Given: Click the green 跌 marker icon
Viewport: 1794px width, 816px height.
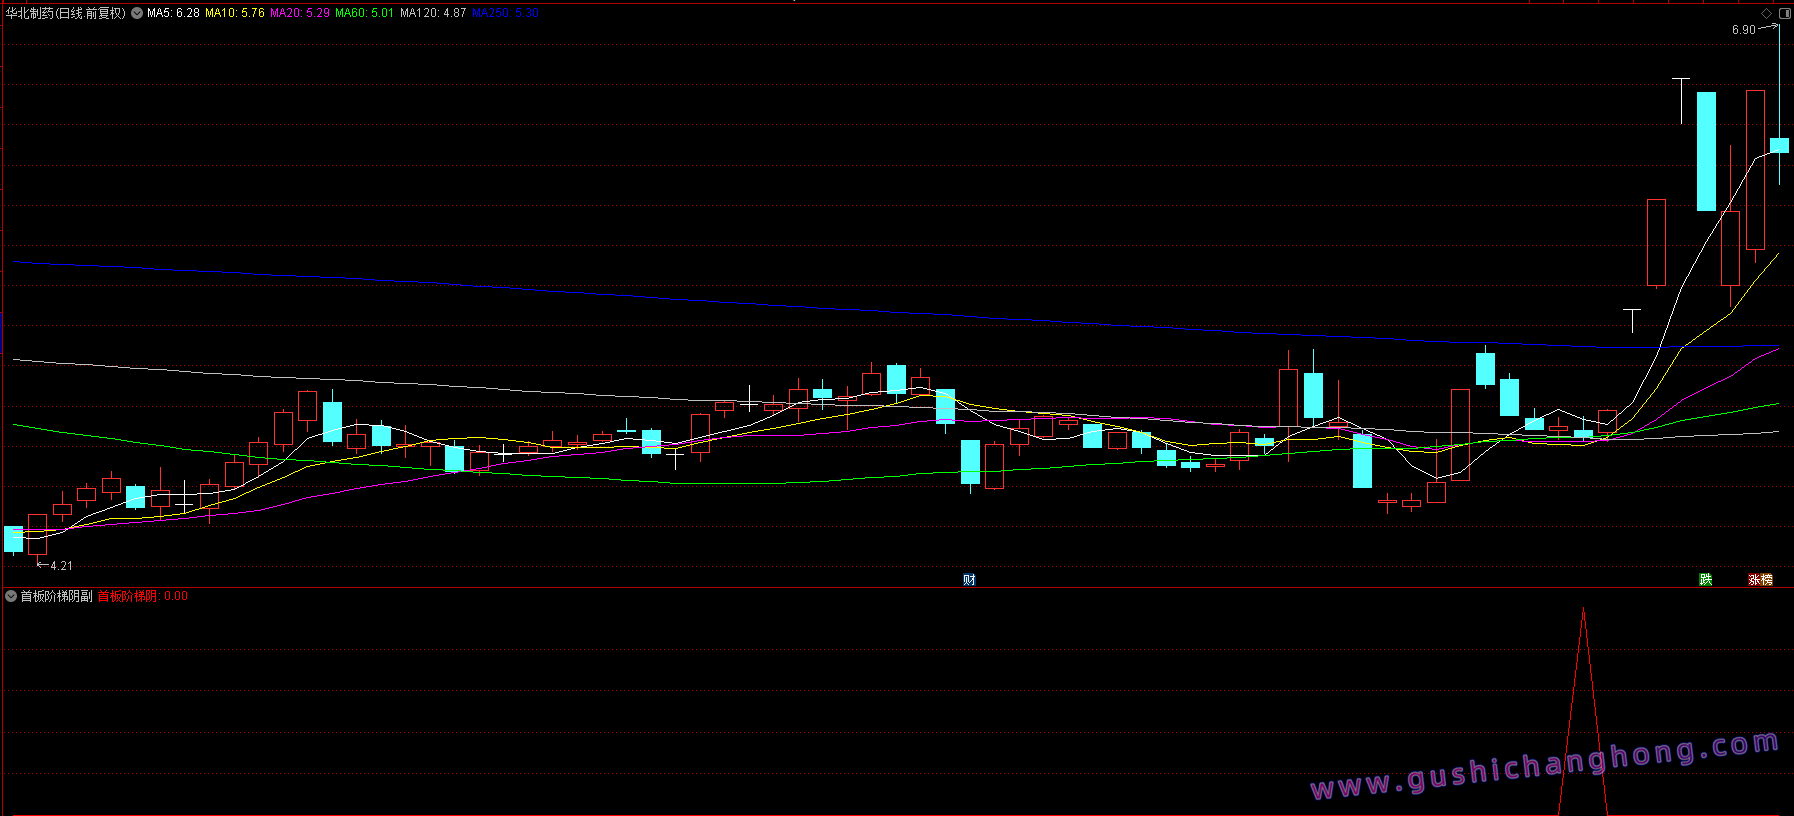Looking at the screenshot, I should [x=1705, y=580].
